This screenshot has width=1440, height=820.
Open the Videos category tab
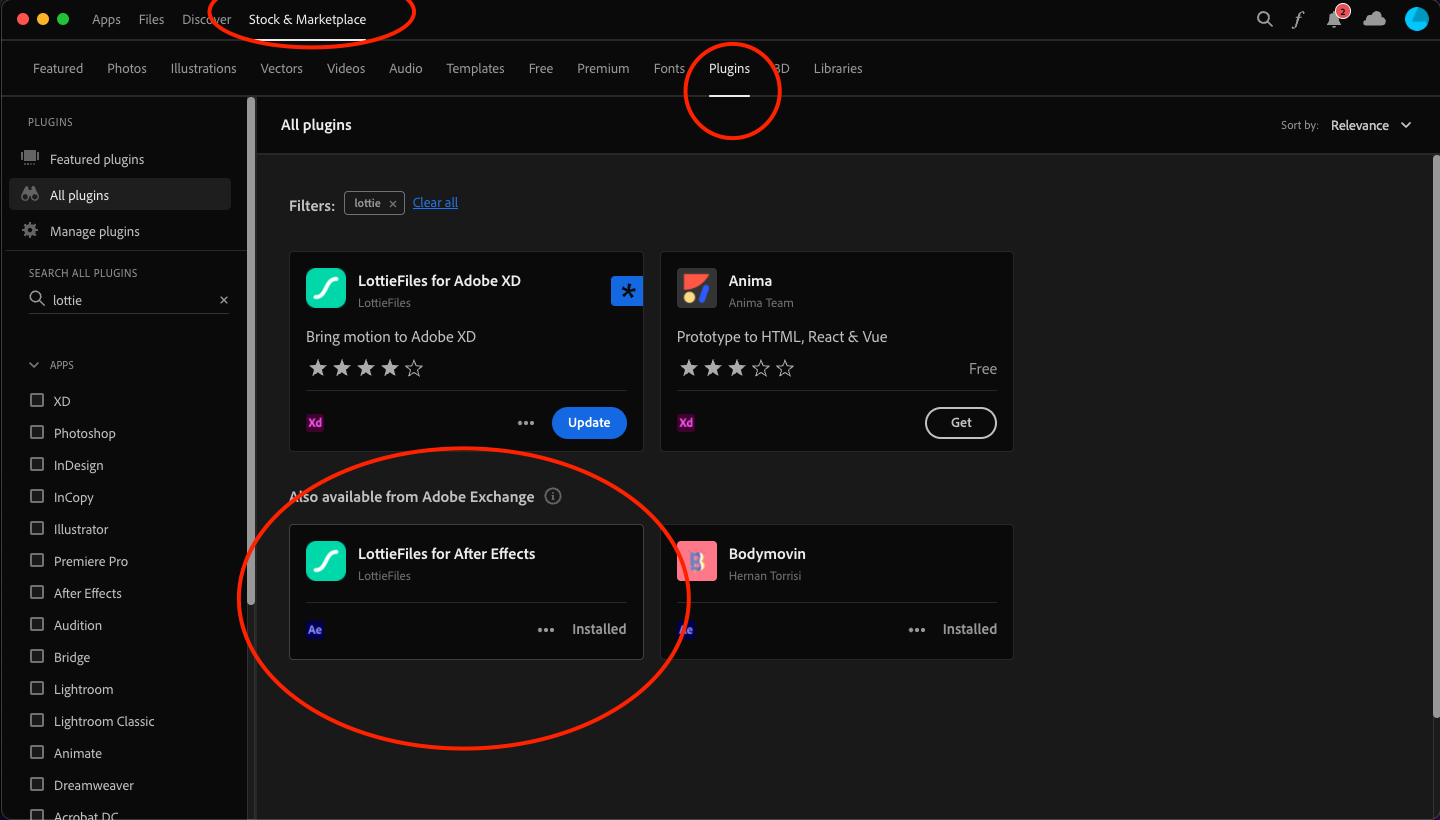[346, 68]
